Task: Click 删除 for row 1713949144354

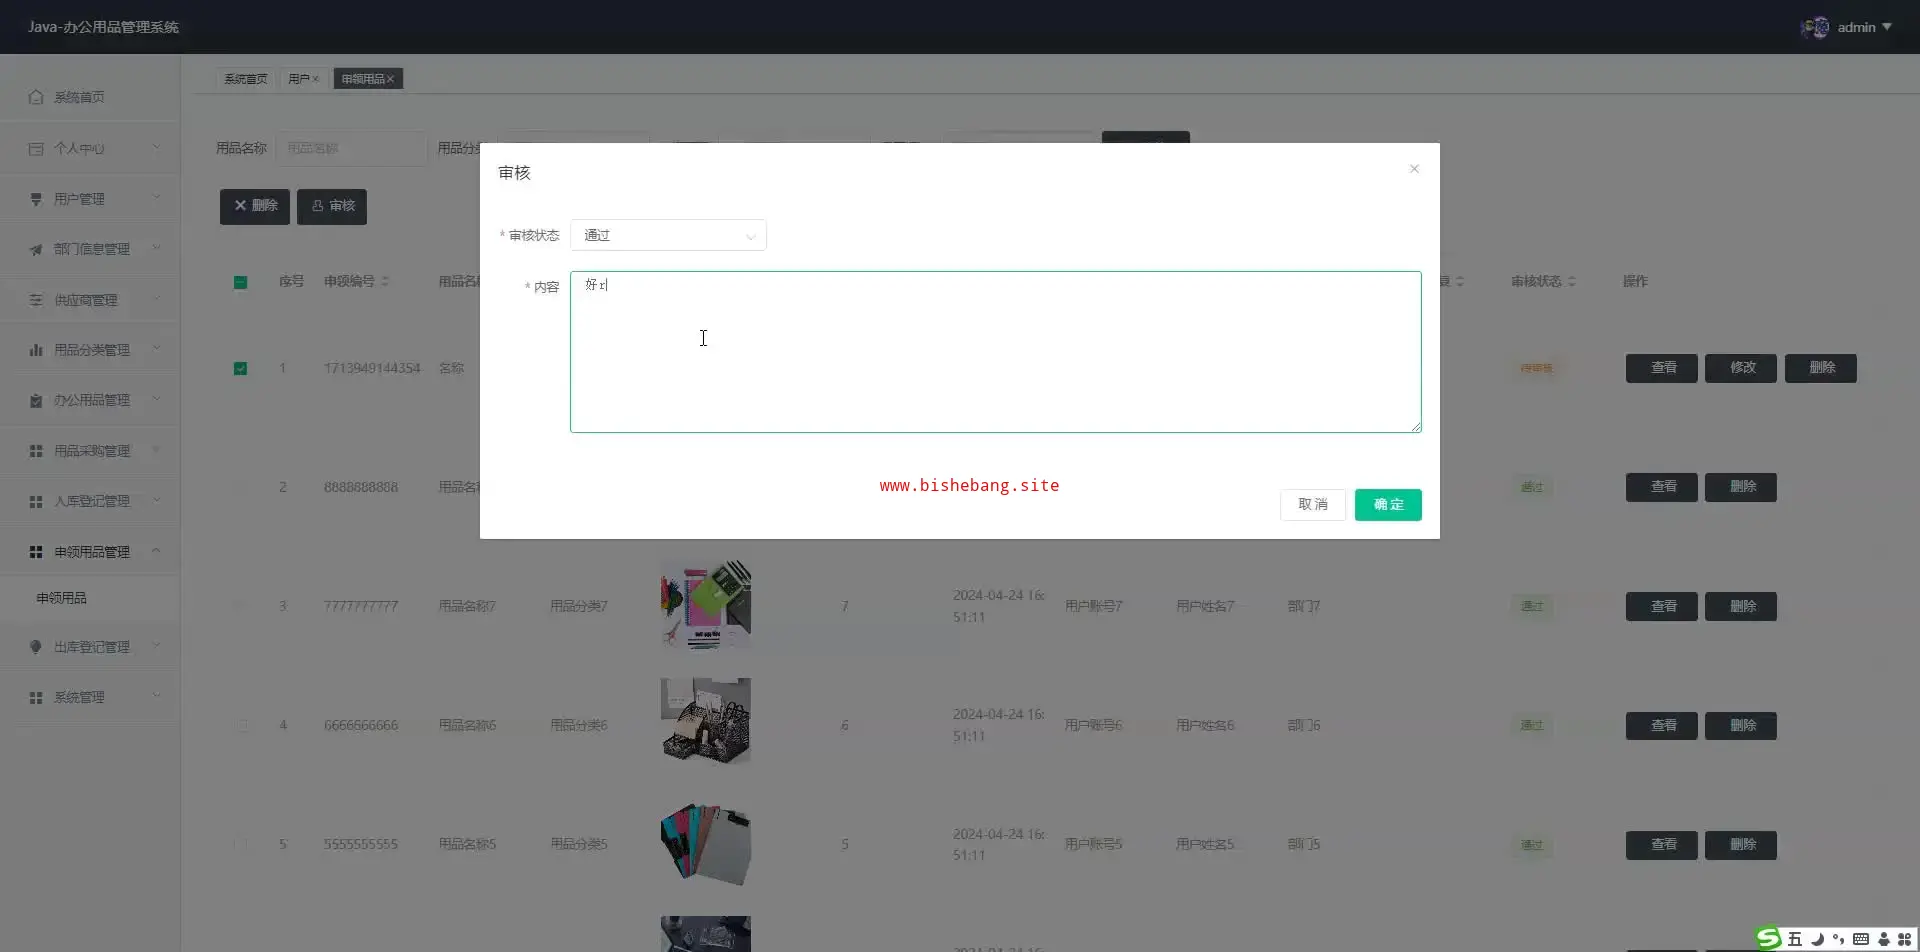Action: 1821,368
